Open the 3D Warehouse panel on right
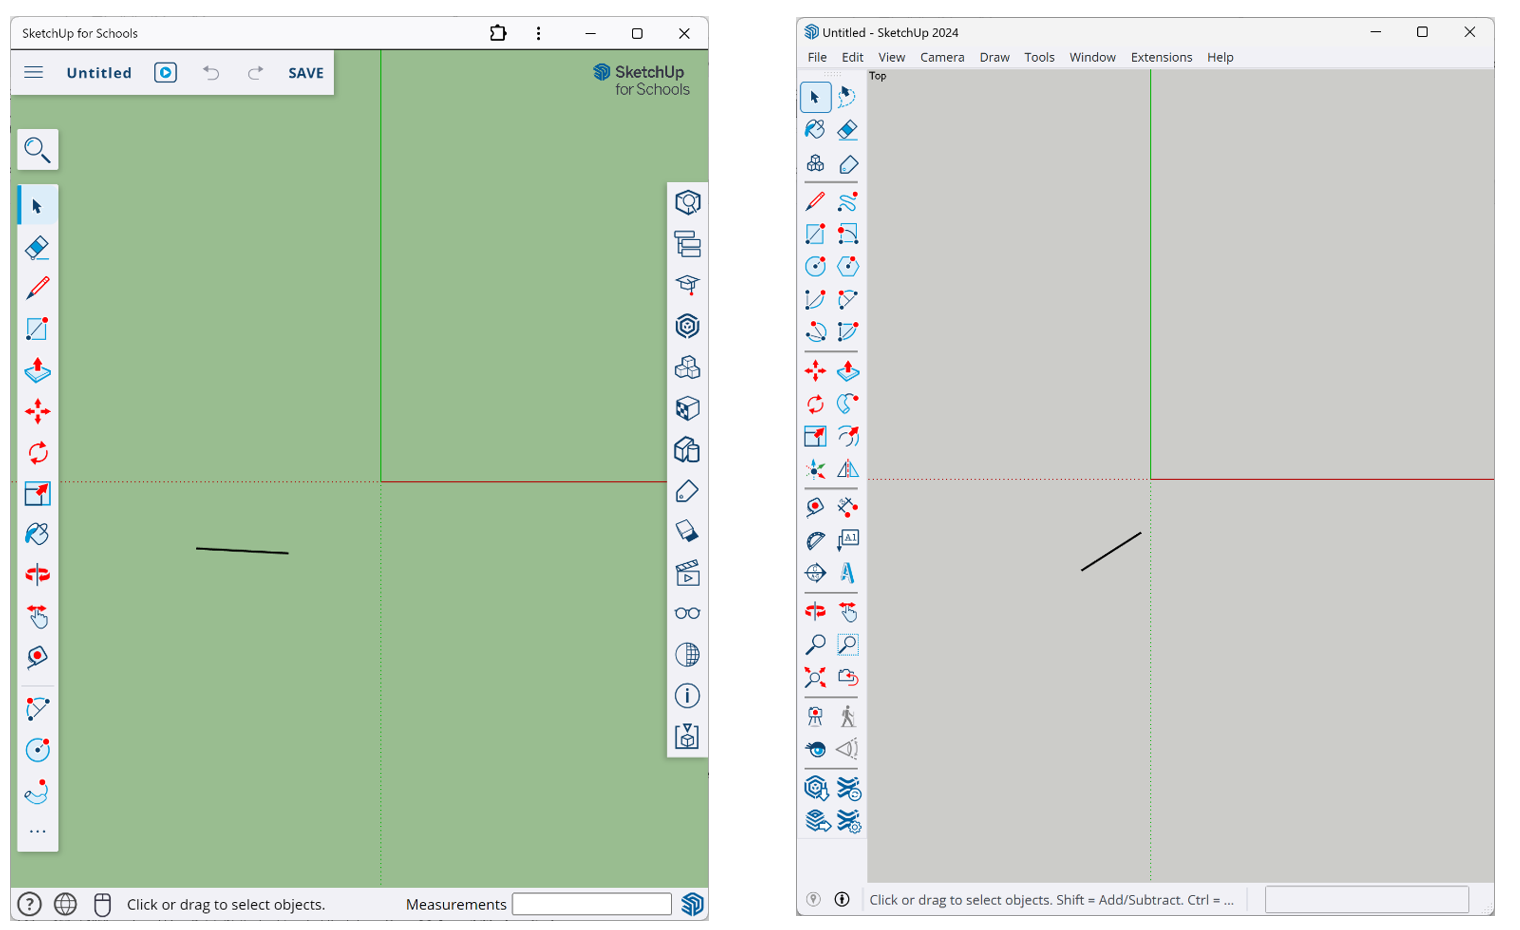Viewport: 1520px width, 930px height. pyautogui.click(x=687, y=326)
